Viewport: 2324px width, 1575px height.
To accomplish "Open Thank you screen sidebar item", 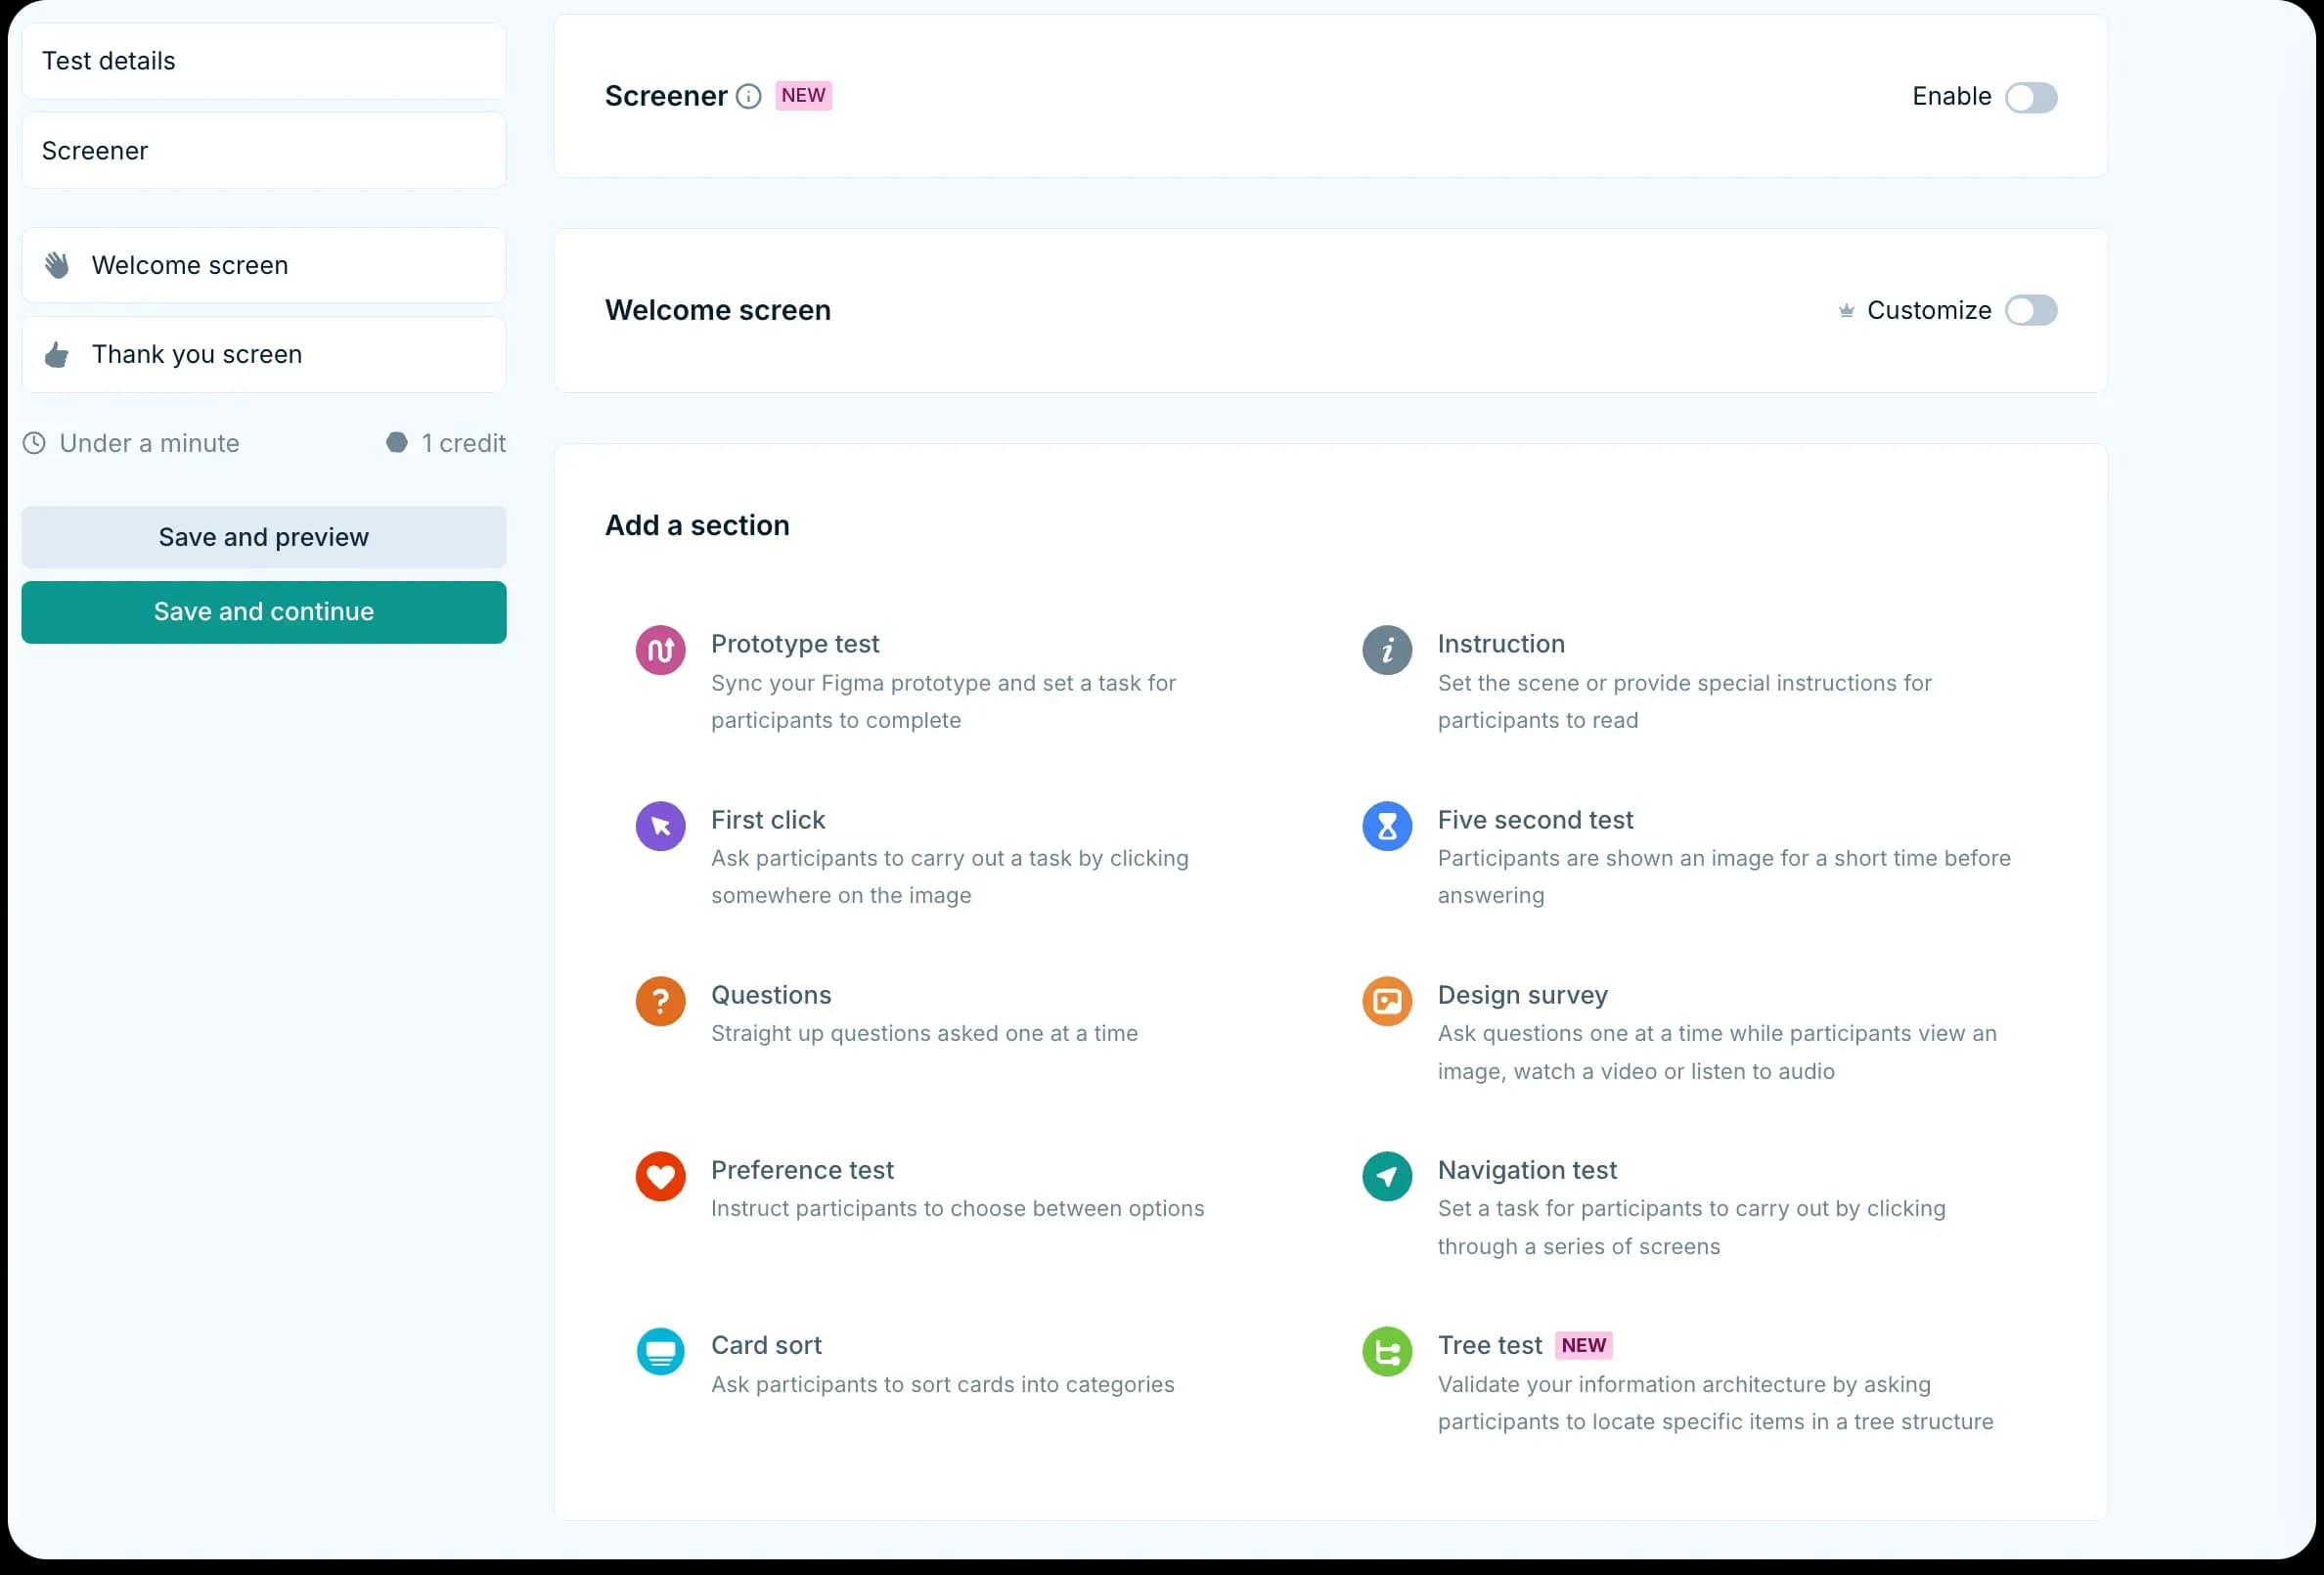I will tap(263, 355).
